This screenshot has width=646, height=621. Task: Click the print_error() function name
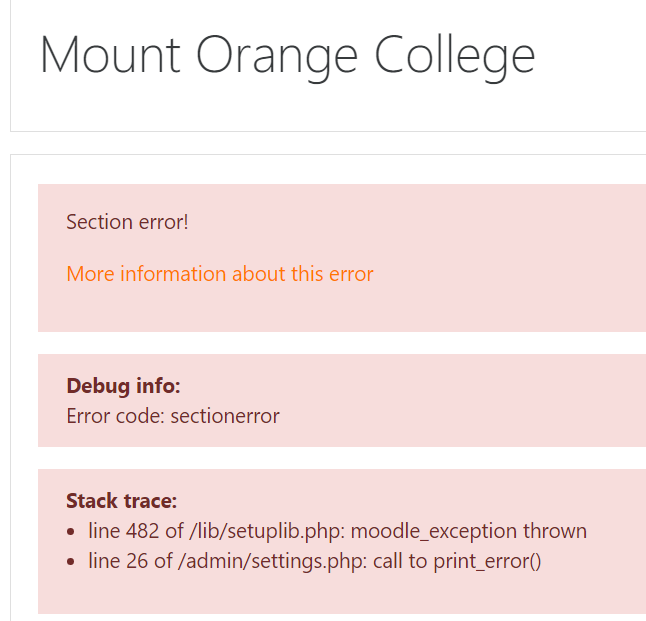coord(487,561)
